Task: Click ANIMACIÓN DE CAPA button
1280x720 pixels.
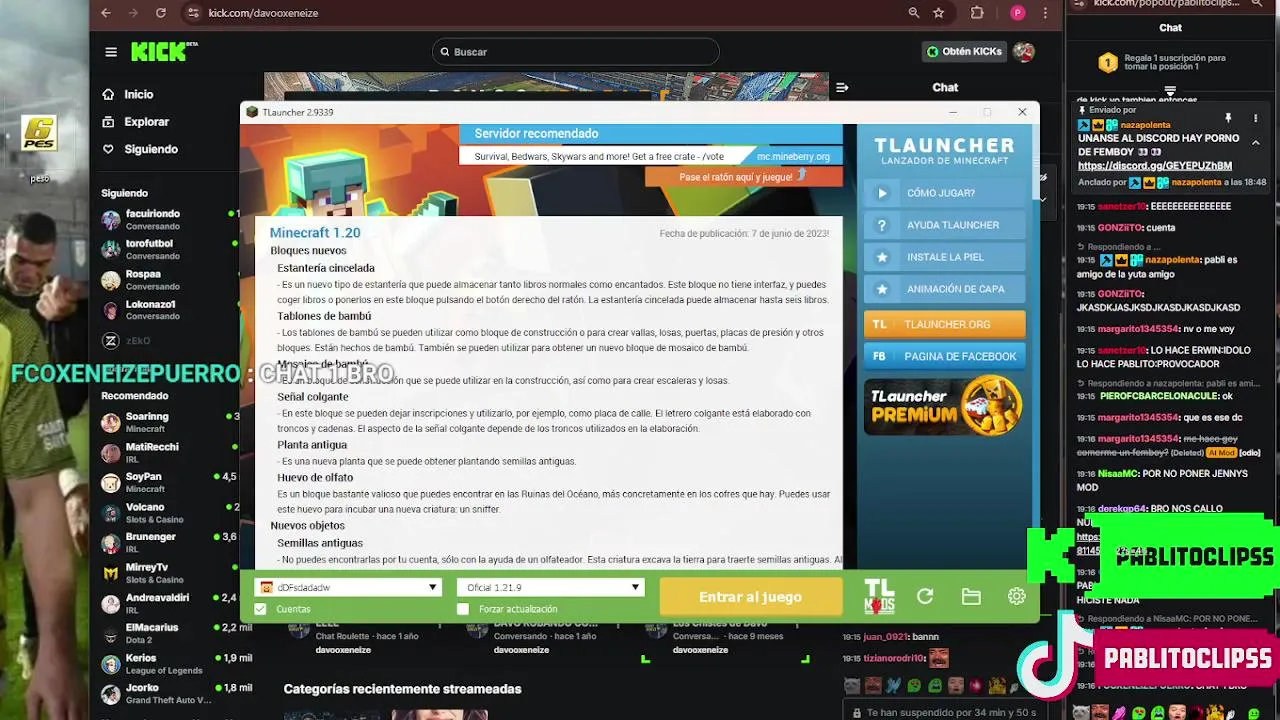Action: pyautogui.click(x=944, y=289)
